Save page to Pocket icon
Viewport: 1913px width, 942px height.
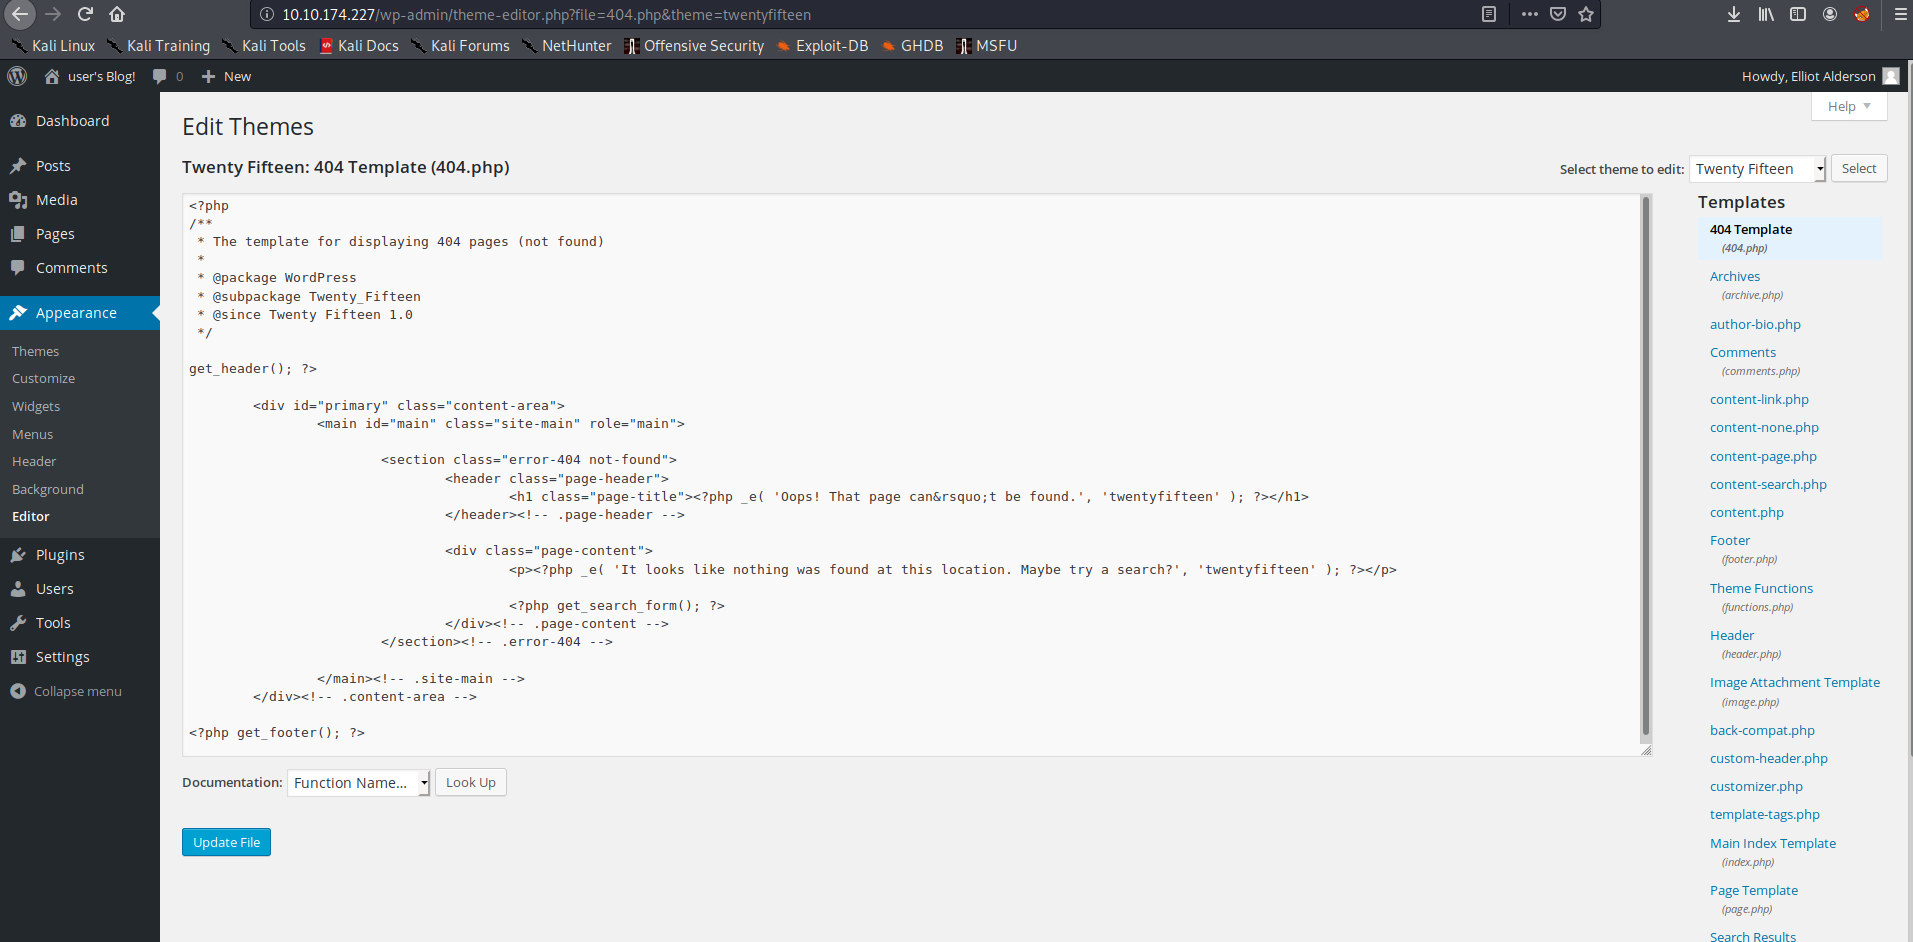coord(1558,14)
